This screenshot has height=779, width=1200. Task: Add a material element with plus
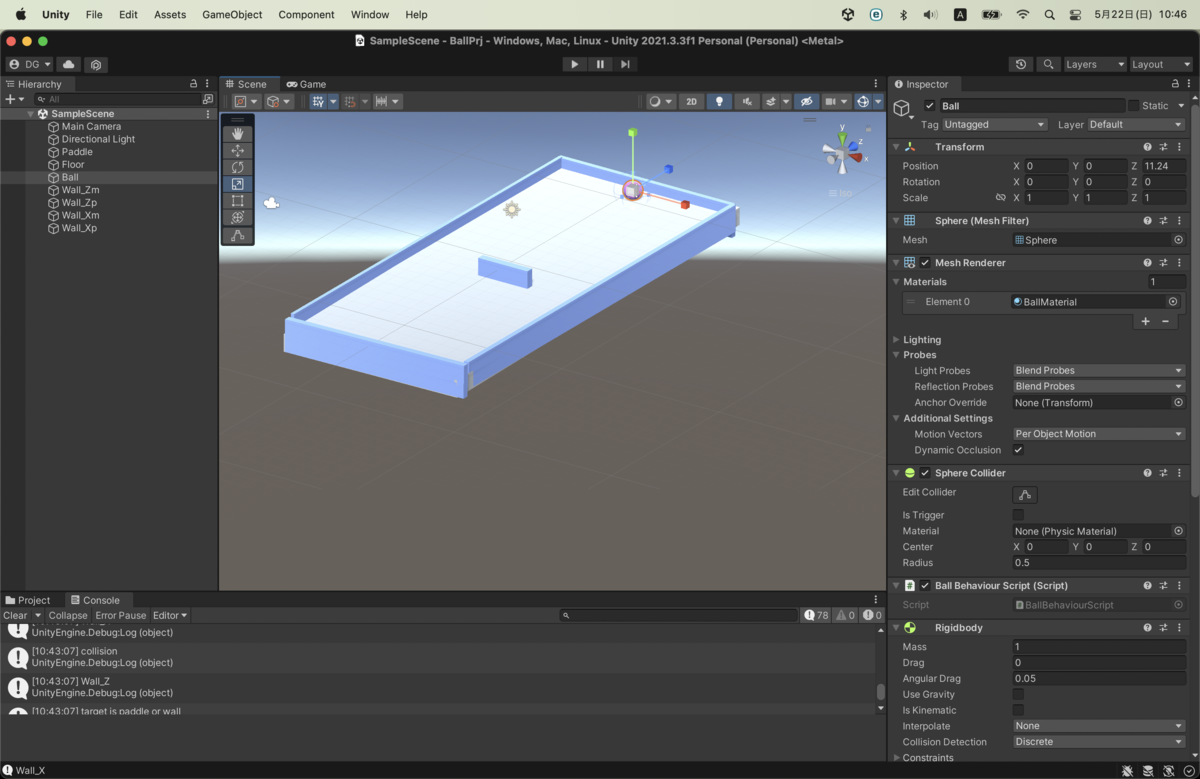tap(1145, 321)
